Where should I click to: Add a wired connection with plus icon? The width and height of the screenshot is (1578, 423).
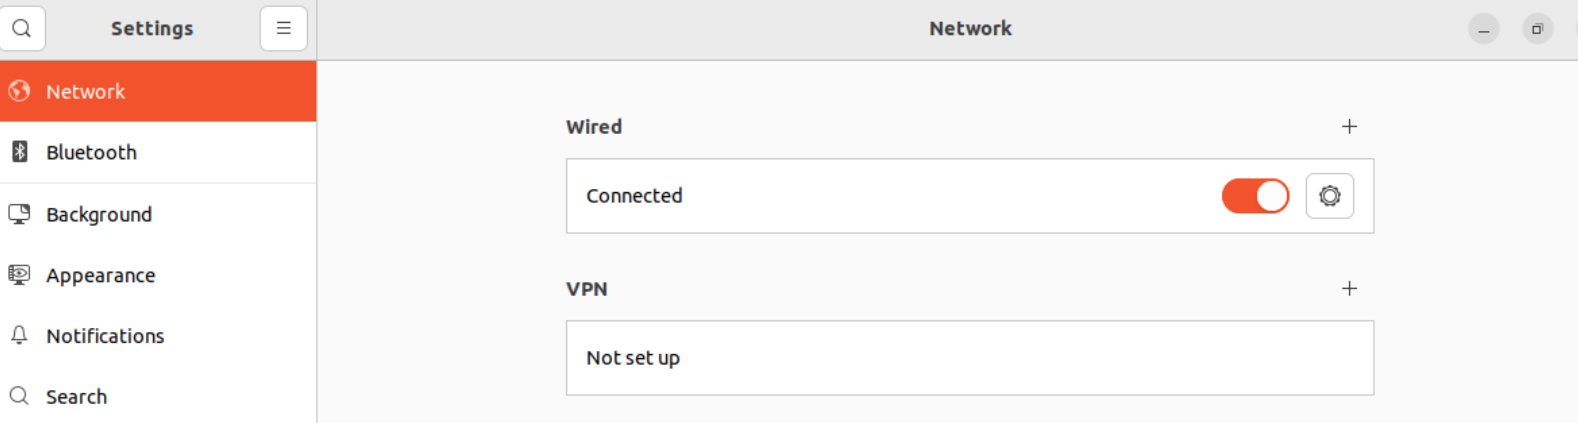tap(1349, 127)
